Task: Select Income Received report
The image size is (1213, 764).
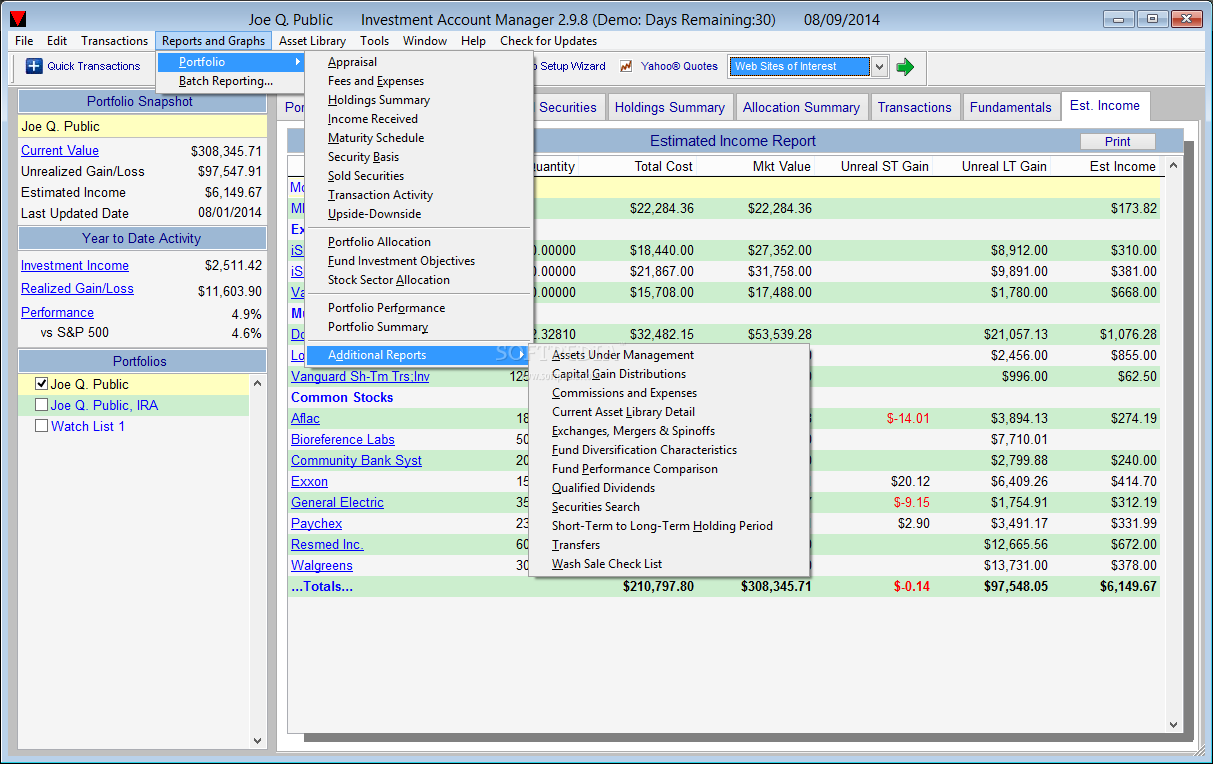Action: pos(373,119)
